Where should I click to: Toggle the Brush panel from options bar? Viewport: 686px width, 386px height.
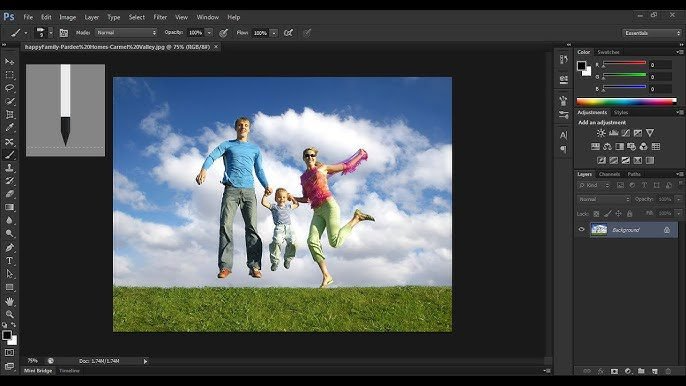tap(63, 33)
